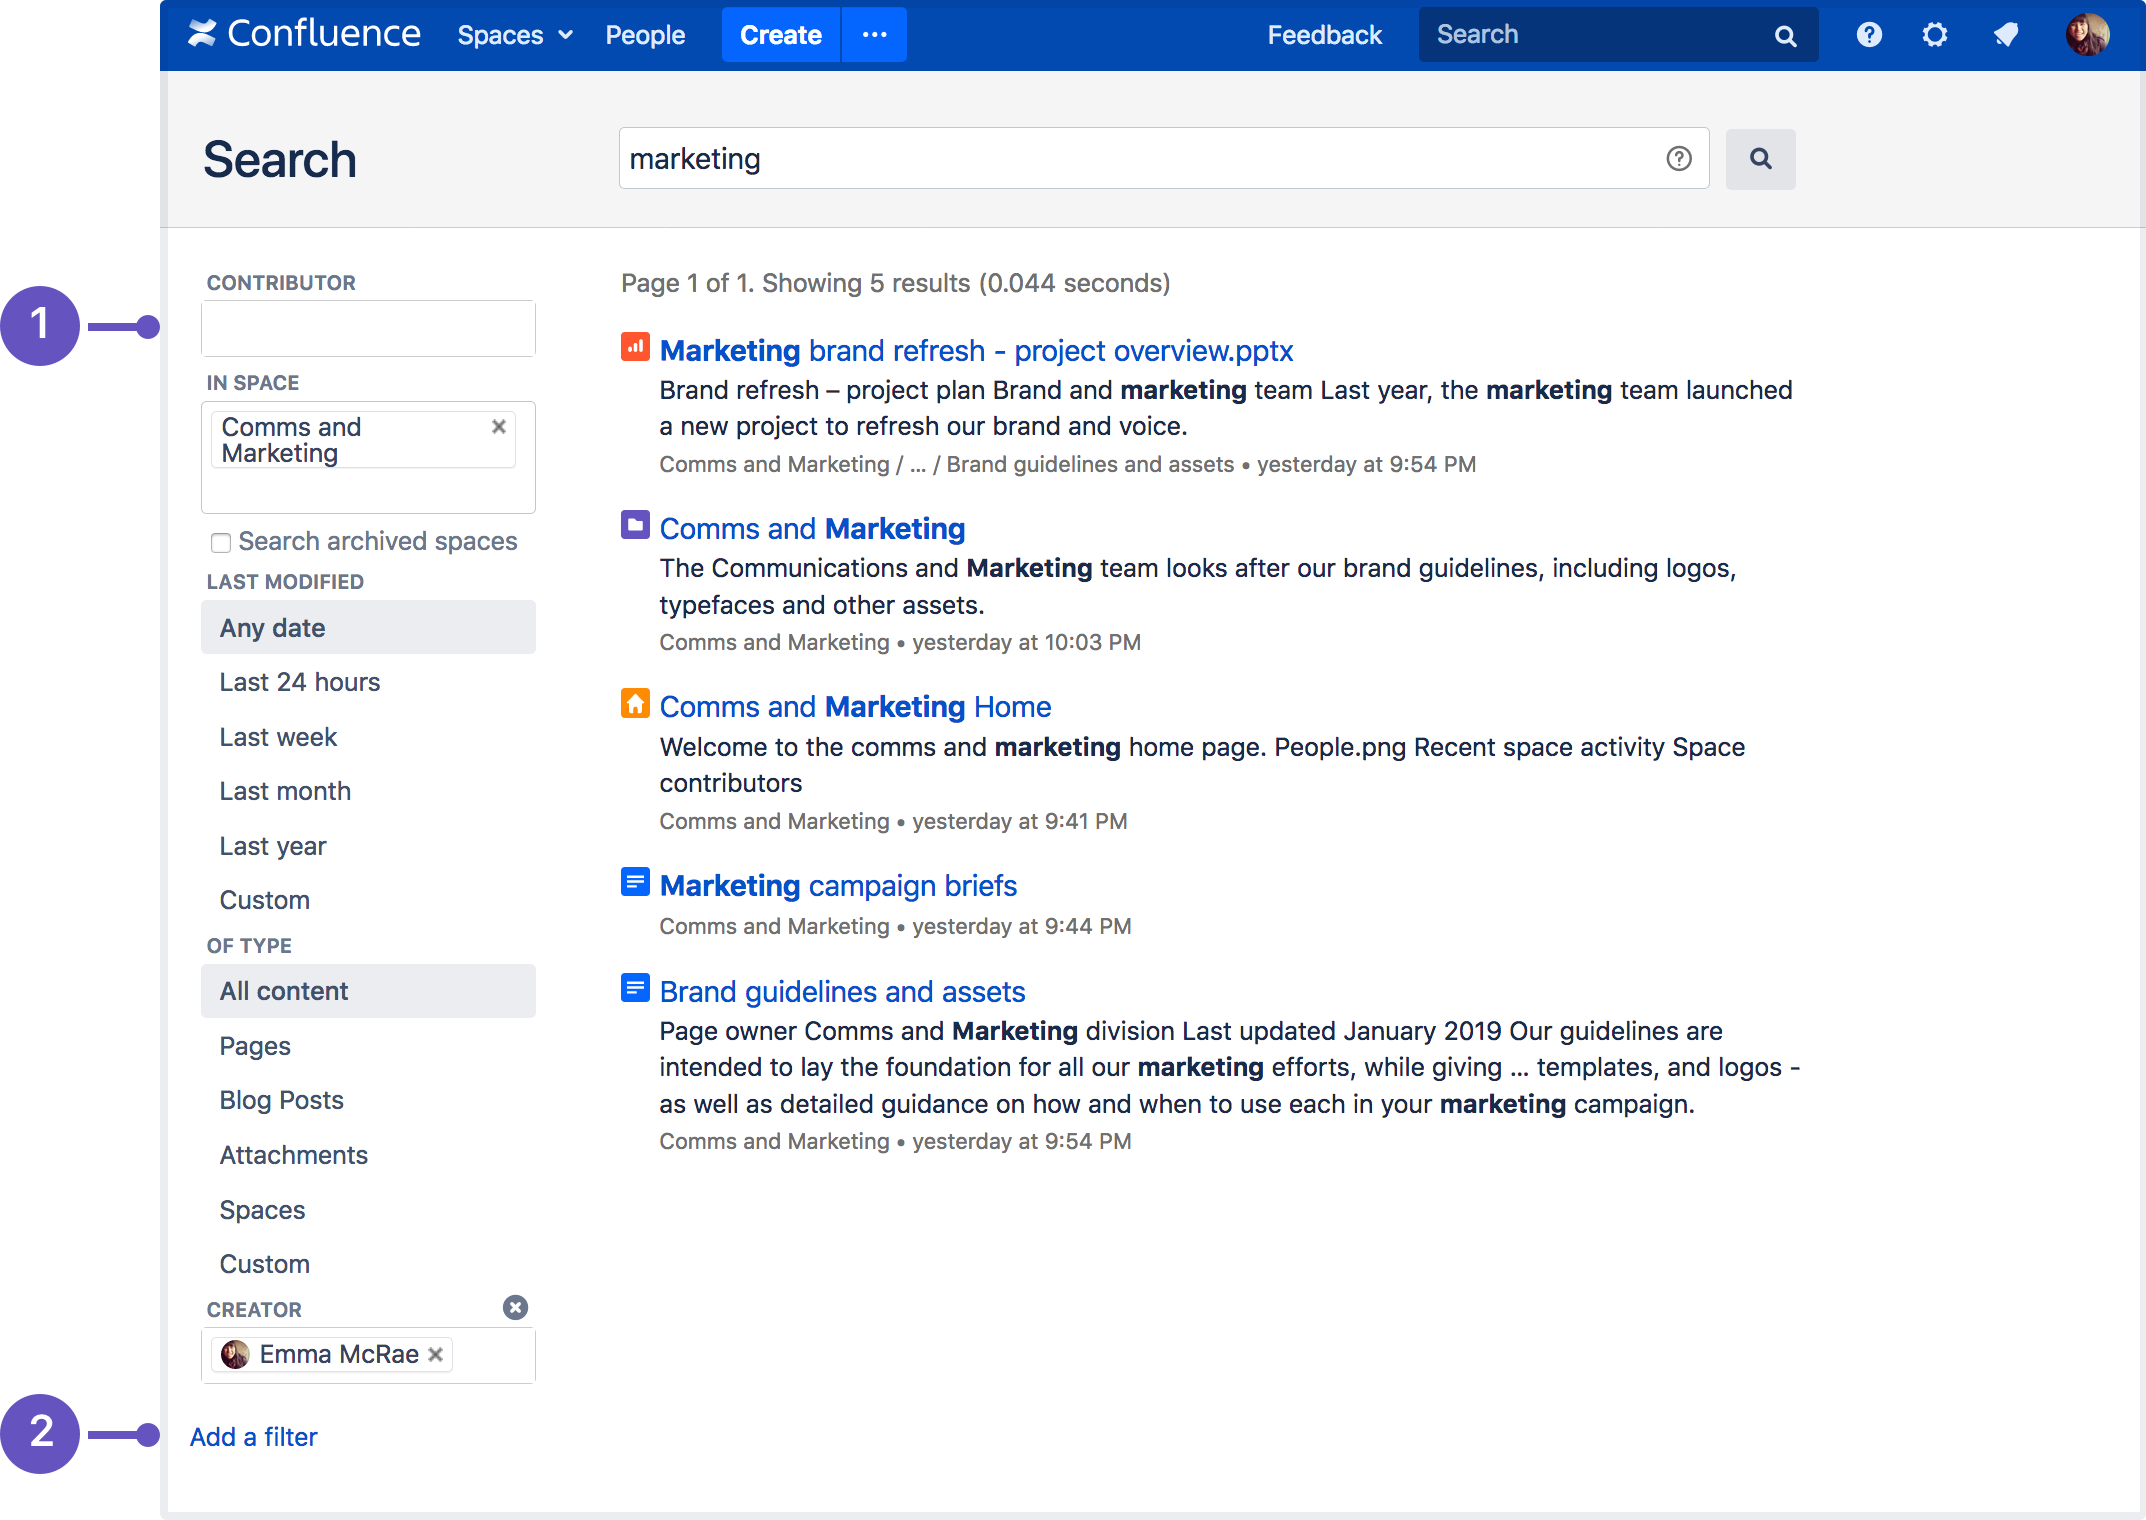Select Pages content type filter
2146x1520 pixels.
[257, 1045]
